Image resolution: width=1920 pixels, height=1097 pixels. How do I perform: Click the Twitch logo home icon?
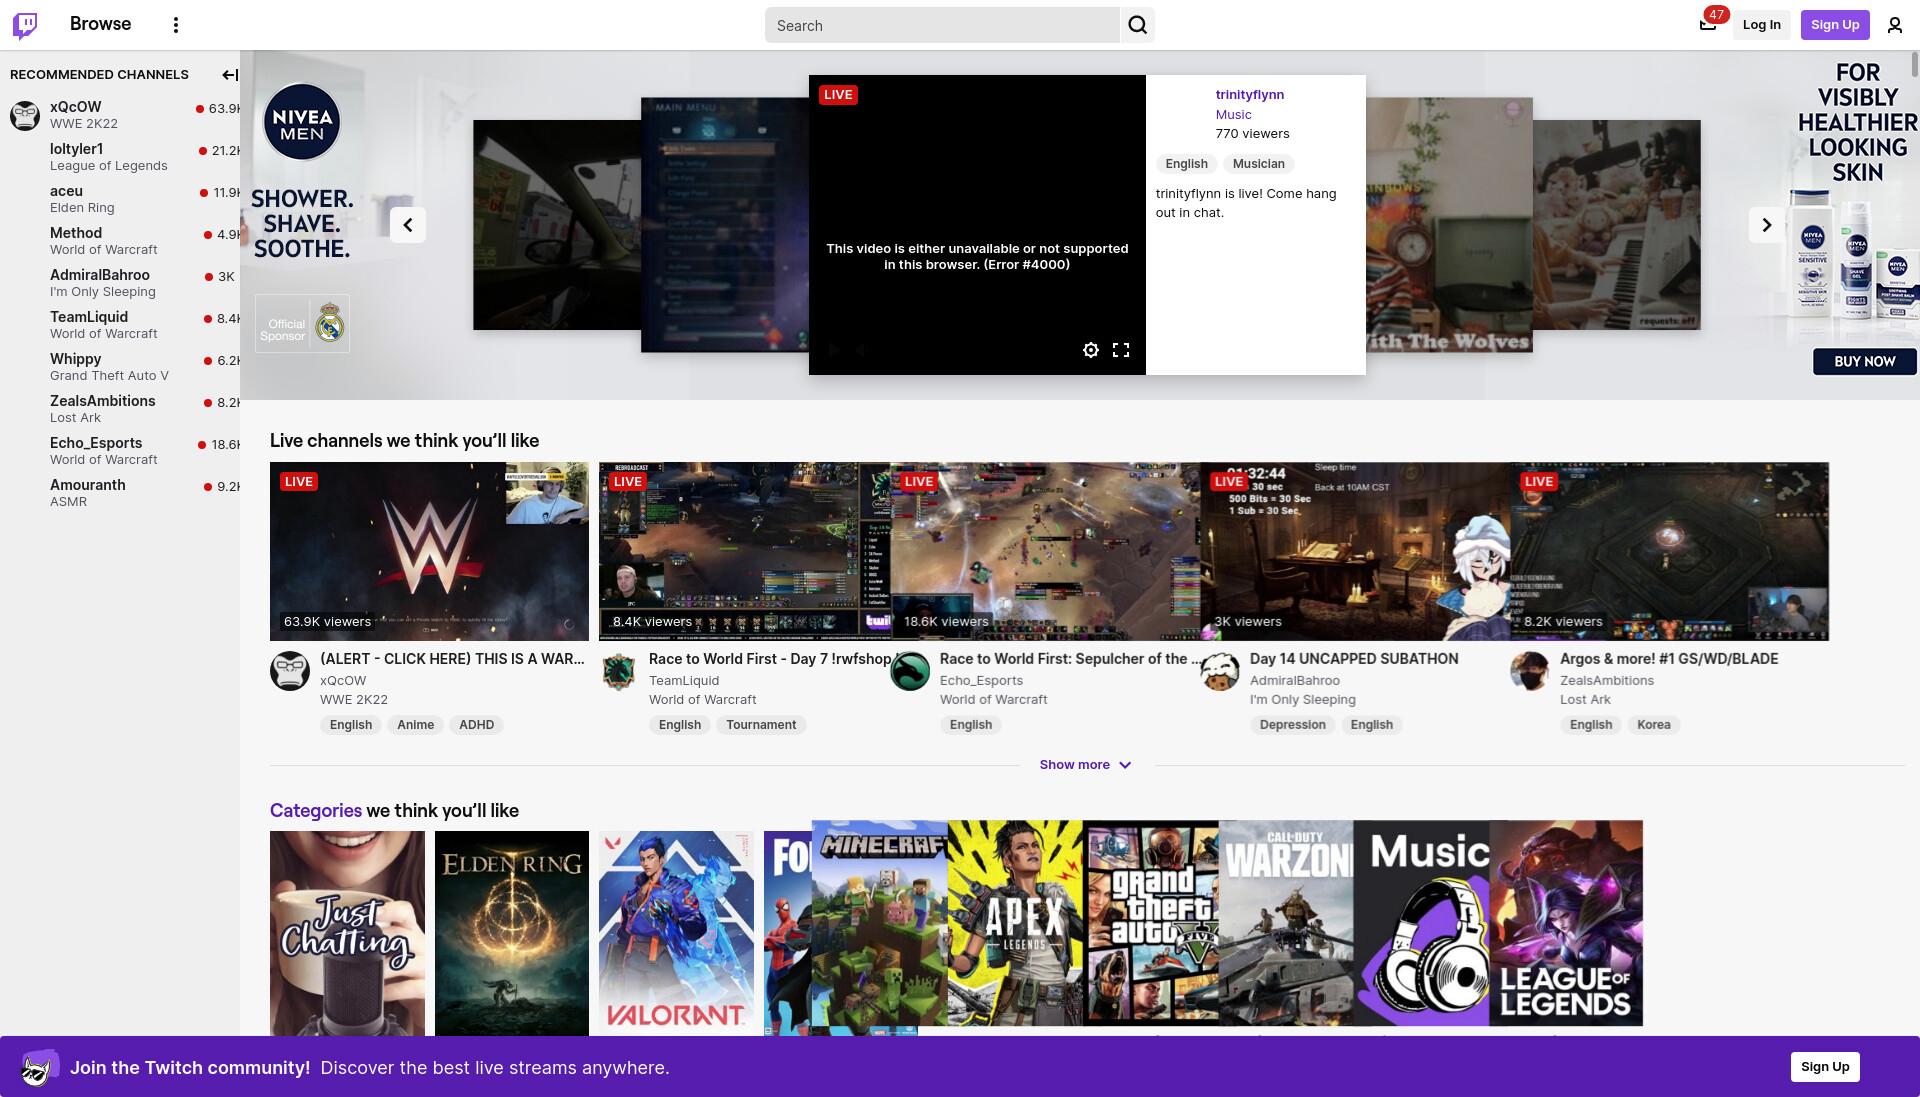(x=25, y=25)
